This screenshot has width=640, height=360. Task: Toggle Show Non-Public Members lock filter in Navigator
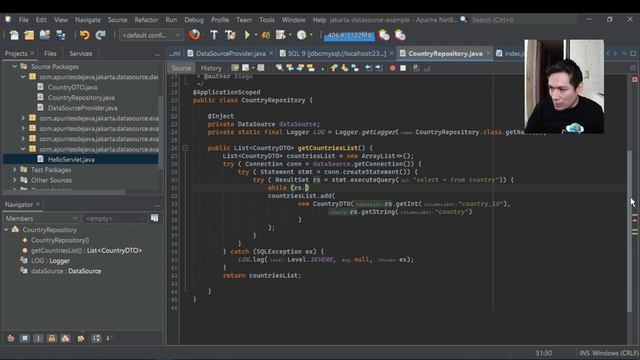52,338
